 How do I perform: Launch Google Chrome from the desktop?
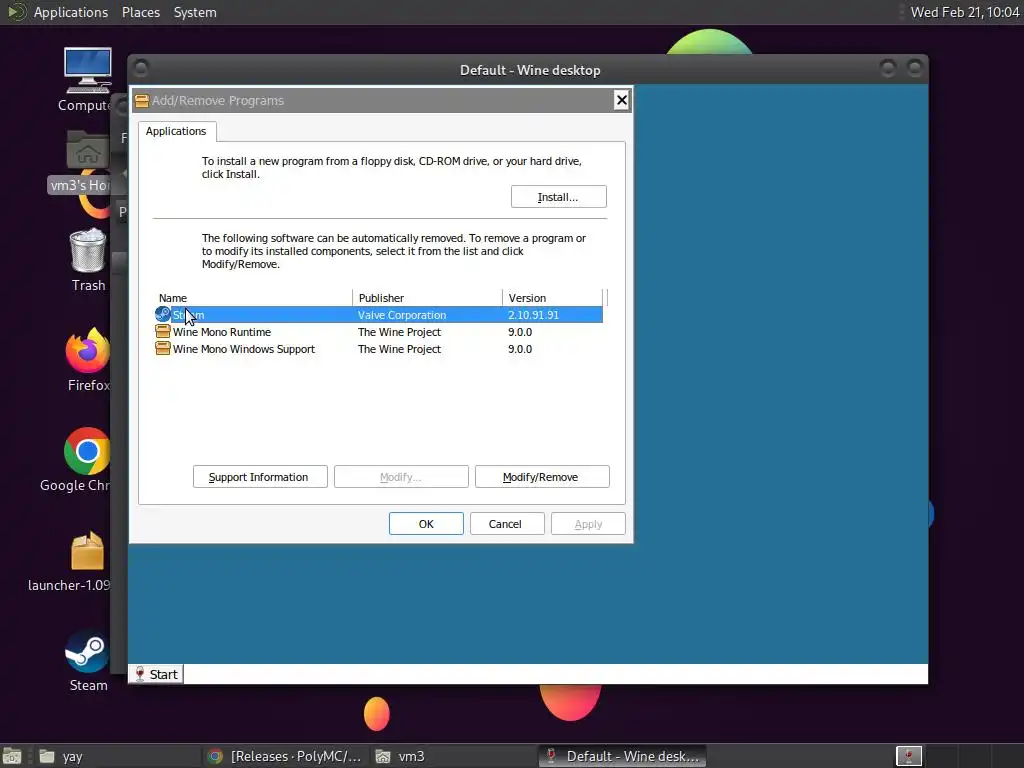coord(87,451)
